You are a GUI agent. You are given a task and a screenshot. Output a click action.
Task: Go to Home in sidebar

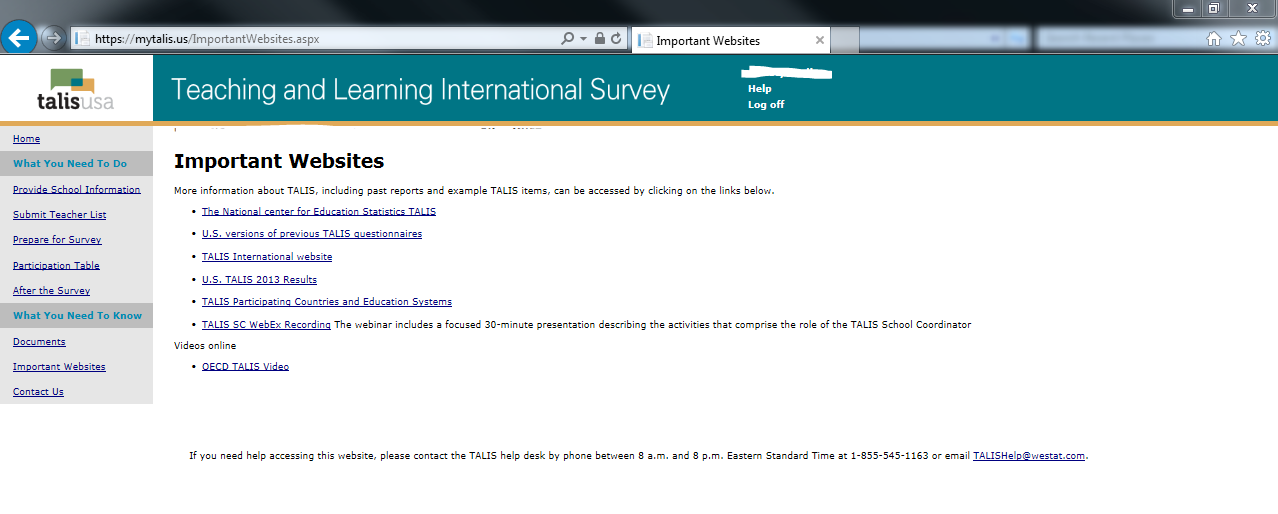pyautogui.click(x=27, y=139)
